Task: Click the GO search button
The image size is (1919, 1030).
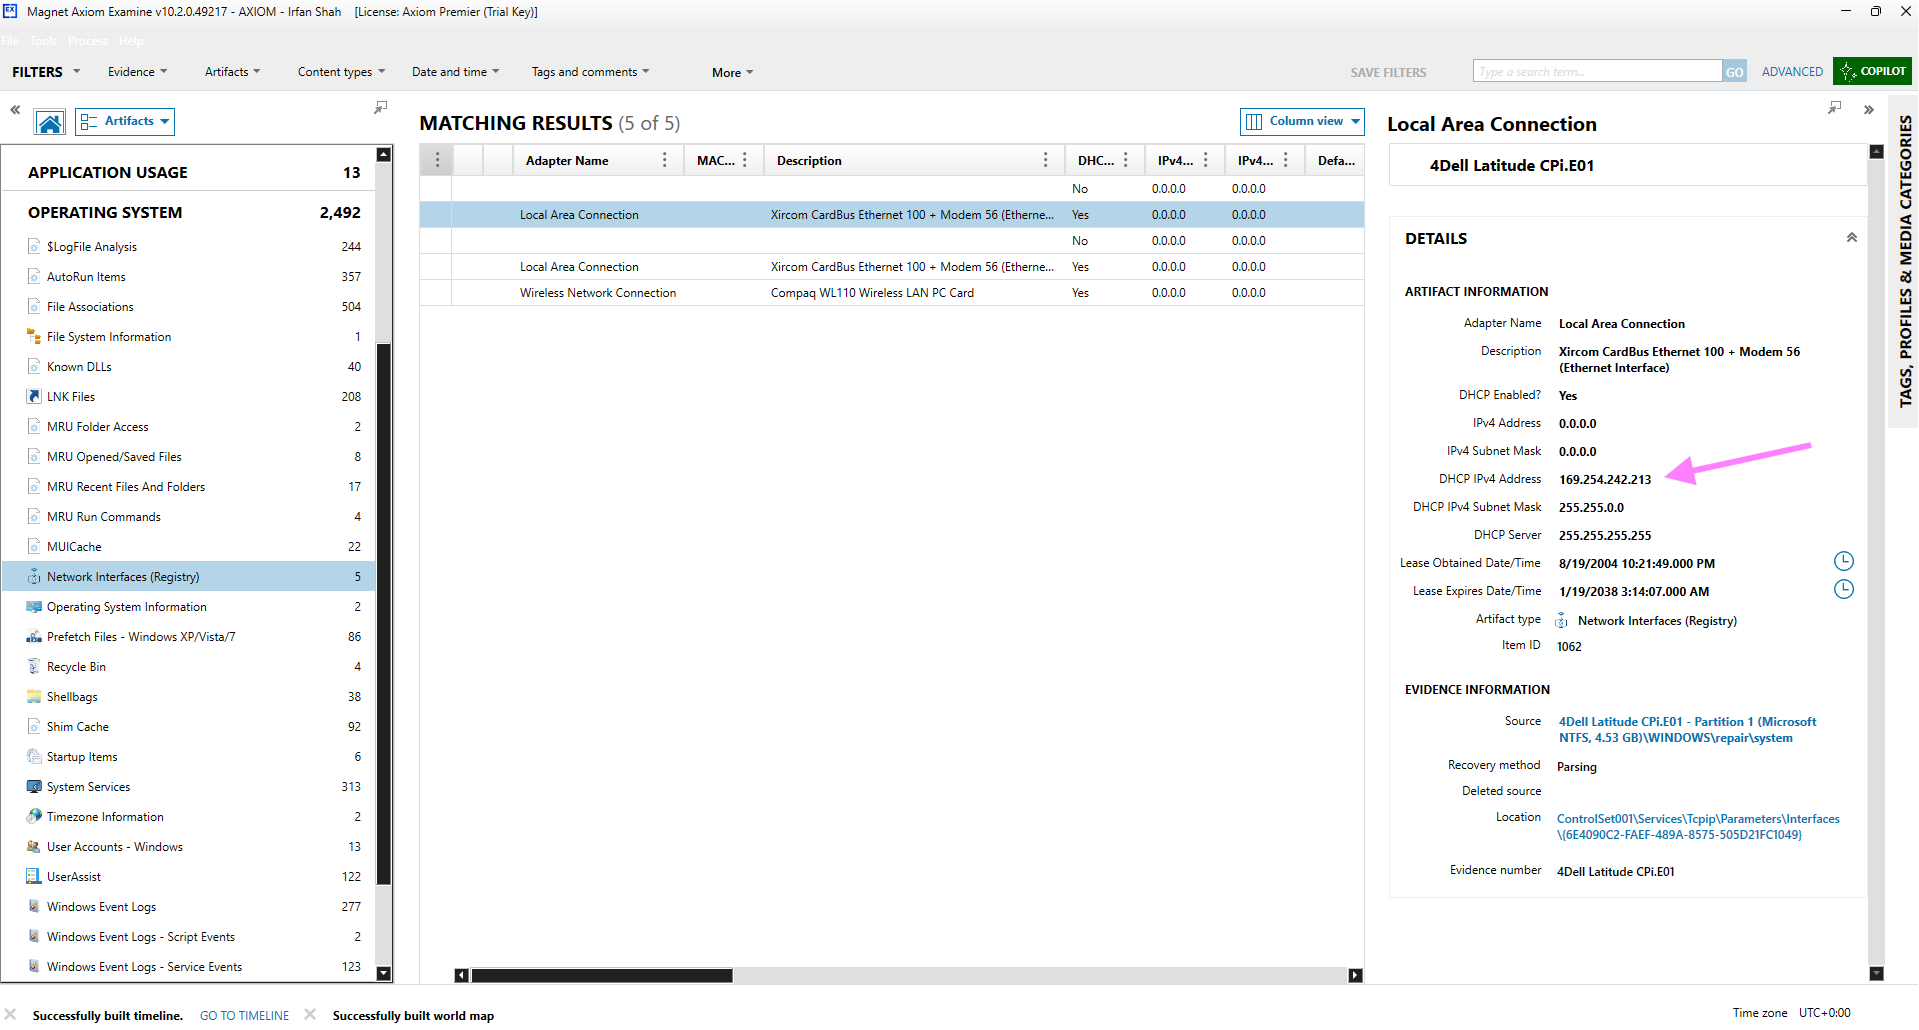Action: 1734,71
